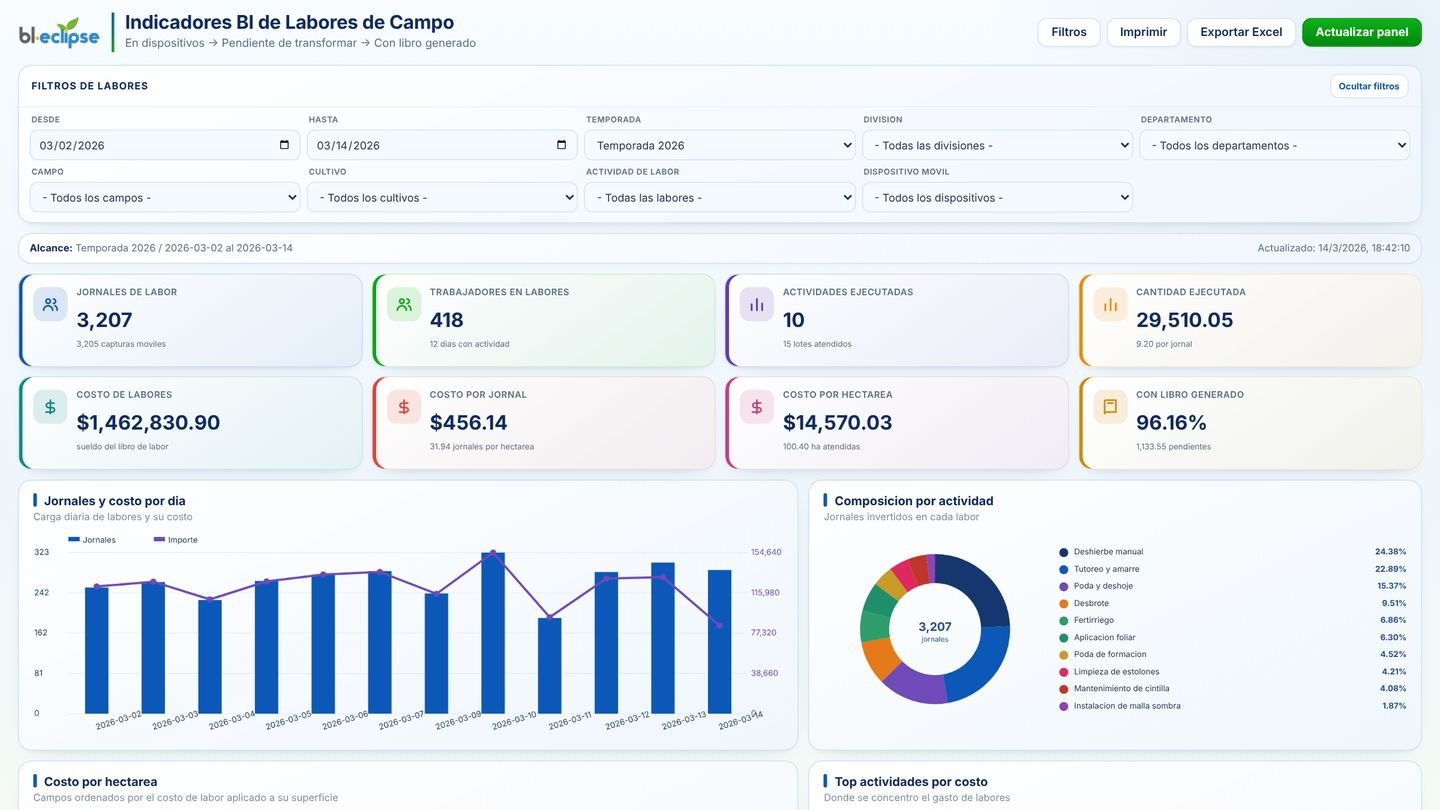Image resolution: width=1440 pixels, height=810 pixels.
Task: Open the Departamento dropdown
Action: click(x=1275, y=145)
